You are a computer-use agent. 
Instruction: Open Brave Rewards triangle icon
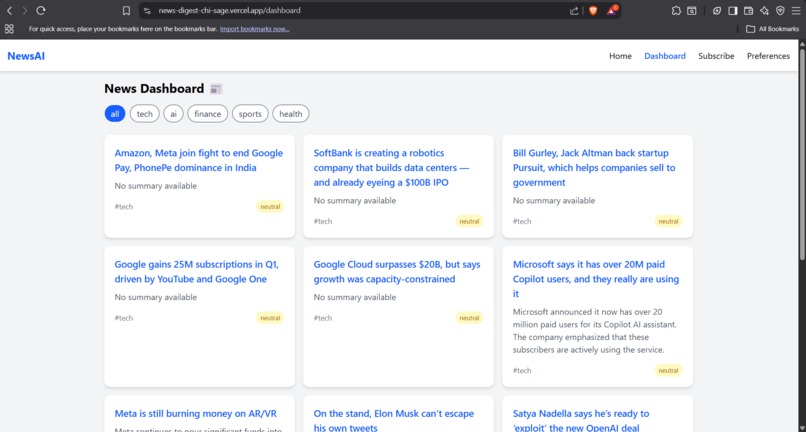click(x=612, y=10)
